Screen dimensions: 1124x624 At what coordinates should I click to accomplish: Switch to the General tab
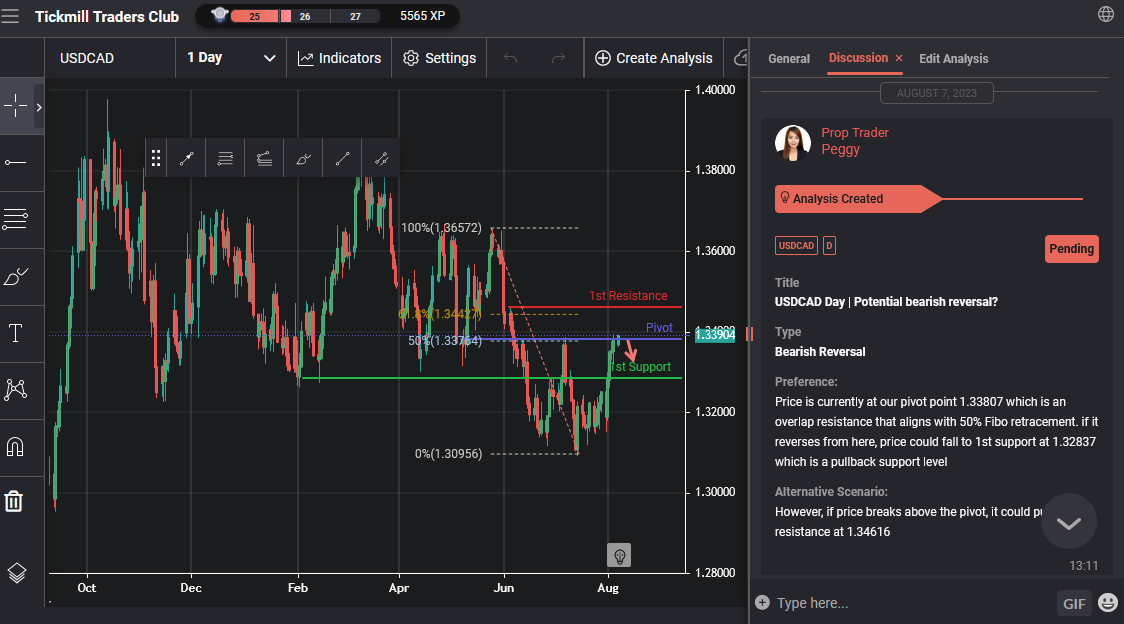pyautogui.click(x=789, y=59)
